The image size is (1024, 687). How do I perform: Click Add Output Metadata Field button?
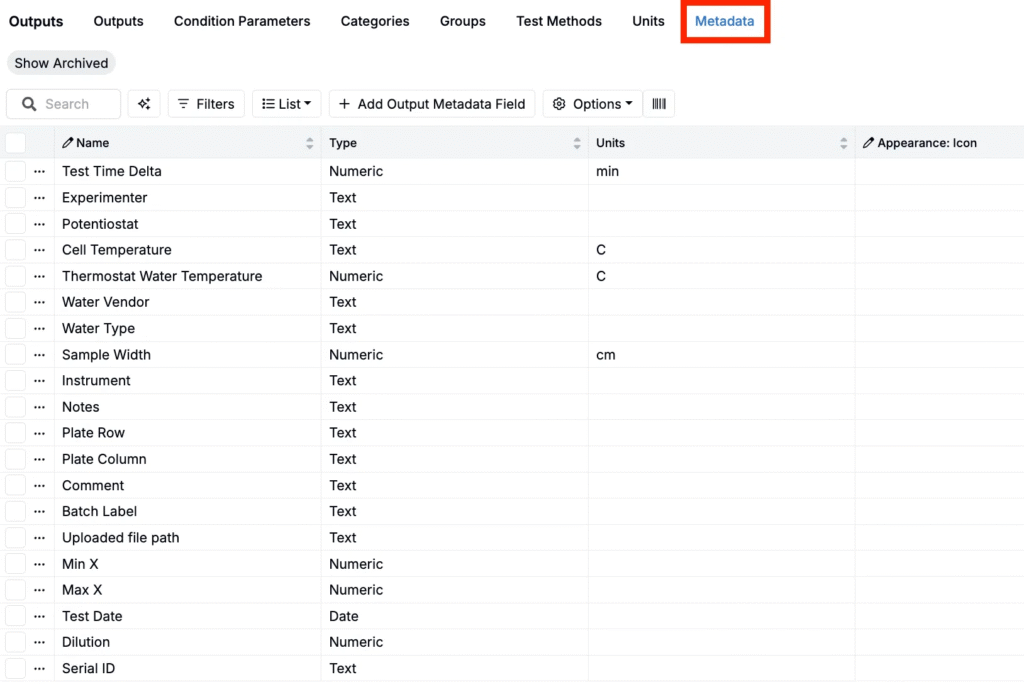432,104
